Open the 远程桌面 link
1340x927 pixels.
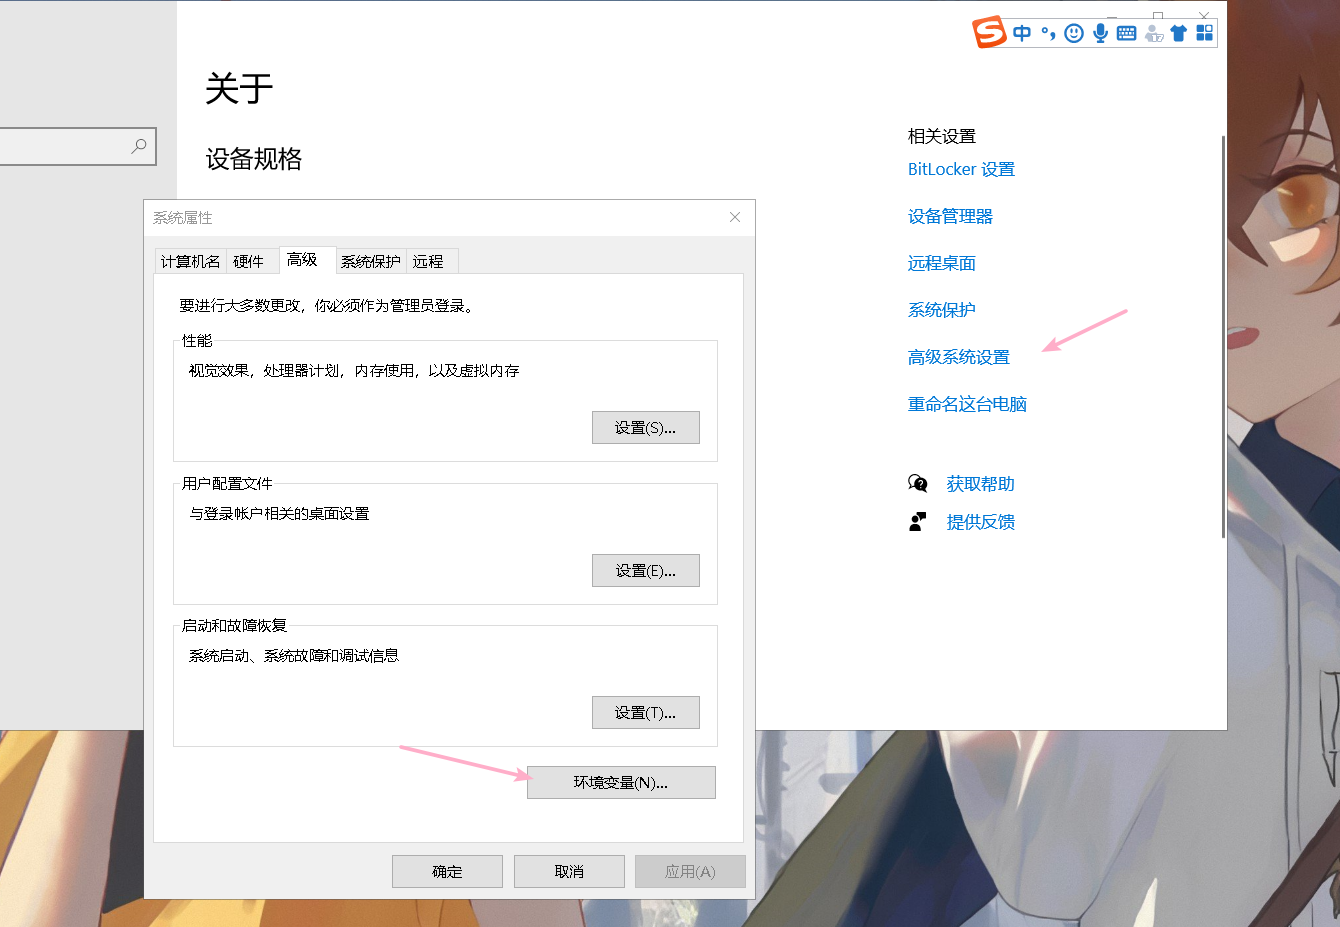point(942,263)
